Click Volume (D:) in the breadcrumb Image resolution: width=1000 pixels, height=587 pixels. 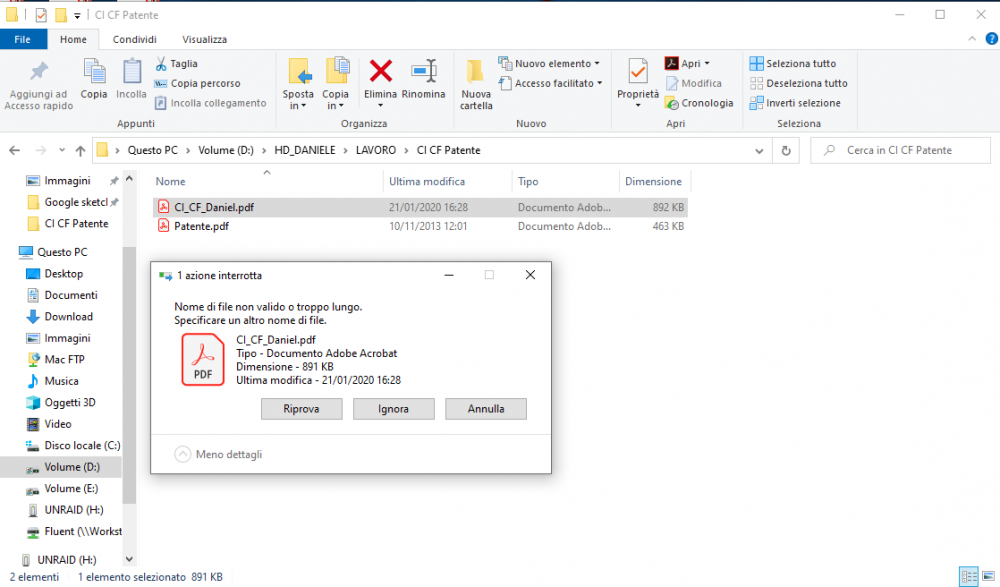tap(226, 151)
